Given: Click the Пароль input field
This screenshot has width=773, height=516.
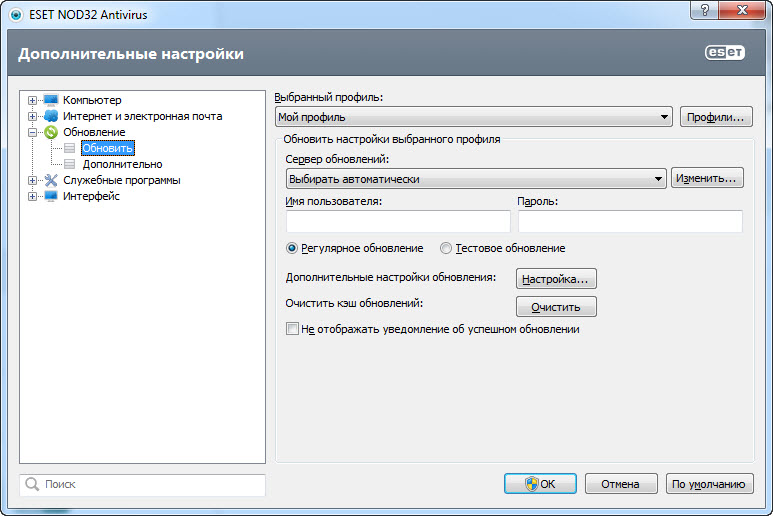Looking at the screenshot, I should 630,221.
